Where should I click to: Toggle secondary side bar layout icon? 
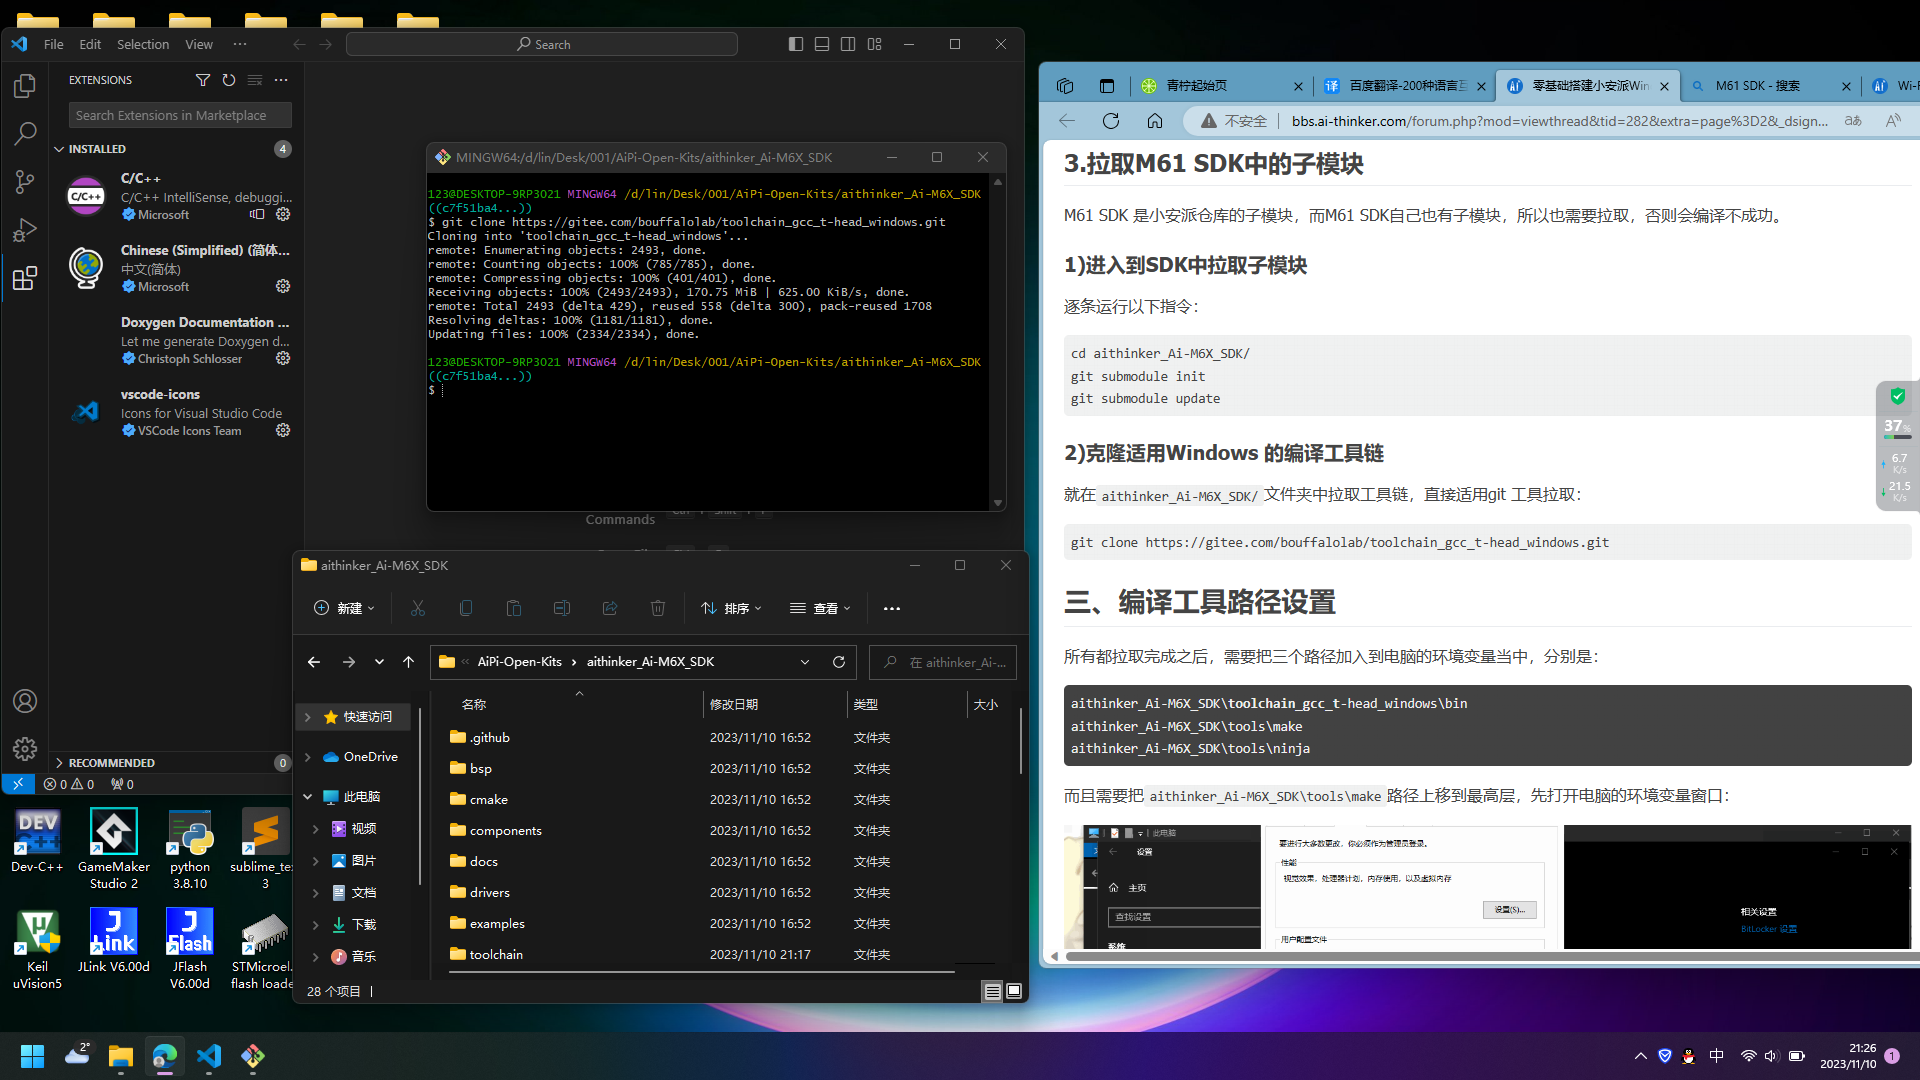[848, 44]
